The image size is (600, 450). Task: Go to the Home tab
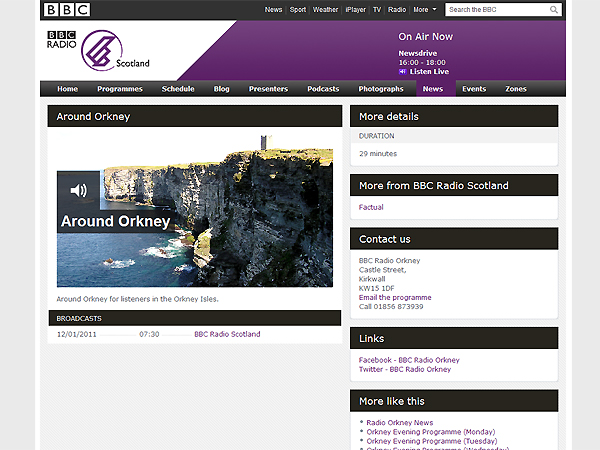tap(67, 89)
